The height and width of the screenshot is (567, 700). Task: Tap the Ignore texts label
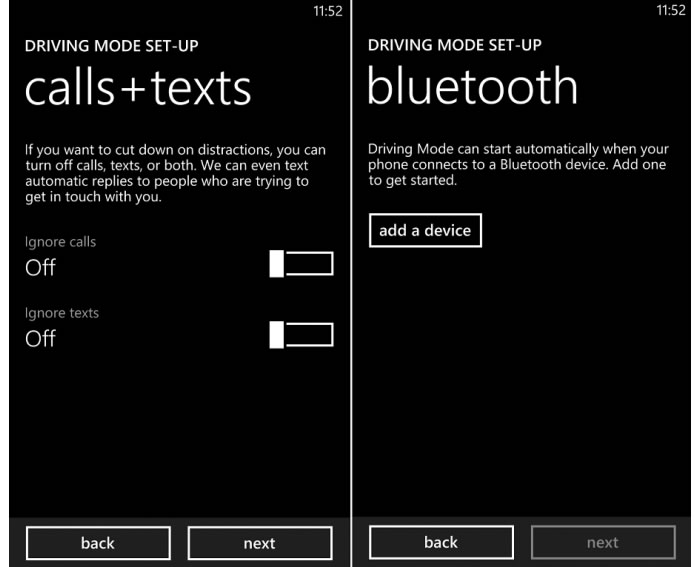tap(62, 313)
